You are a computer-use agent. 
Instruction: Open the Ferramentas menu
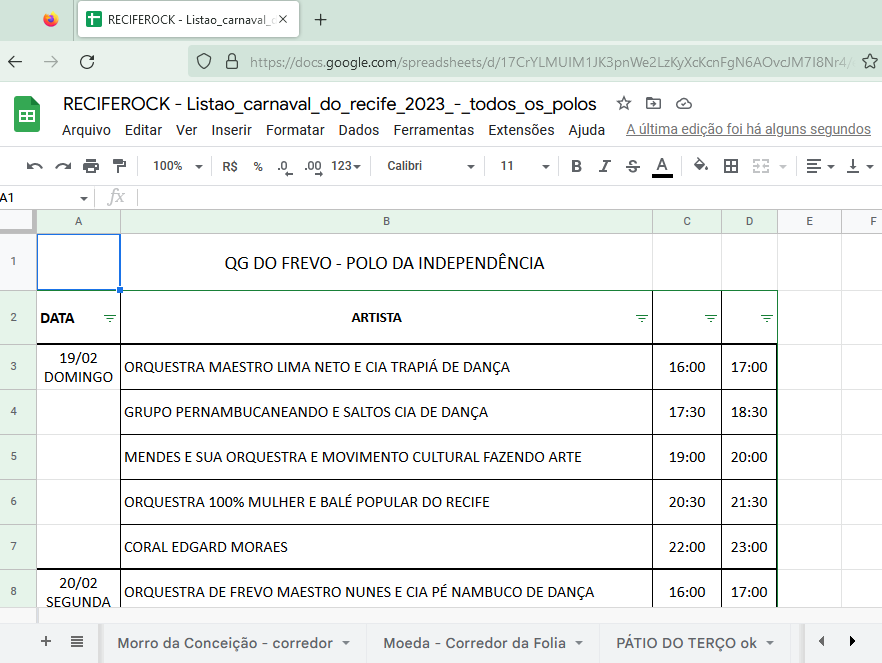coord(434,130)
